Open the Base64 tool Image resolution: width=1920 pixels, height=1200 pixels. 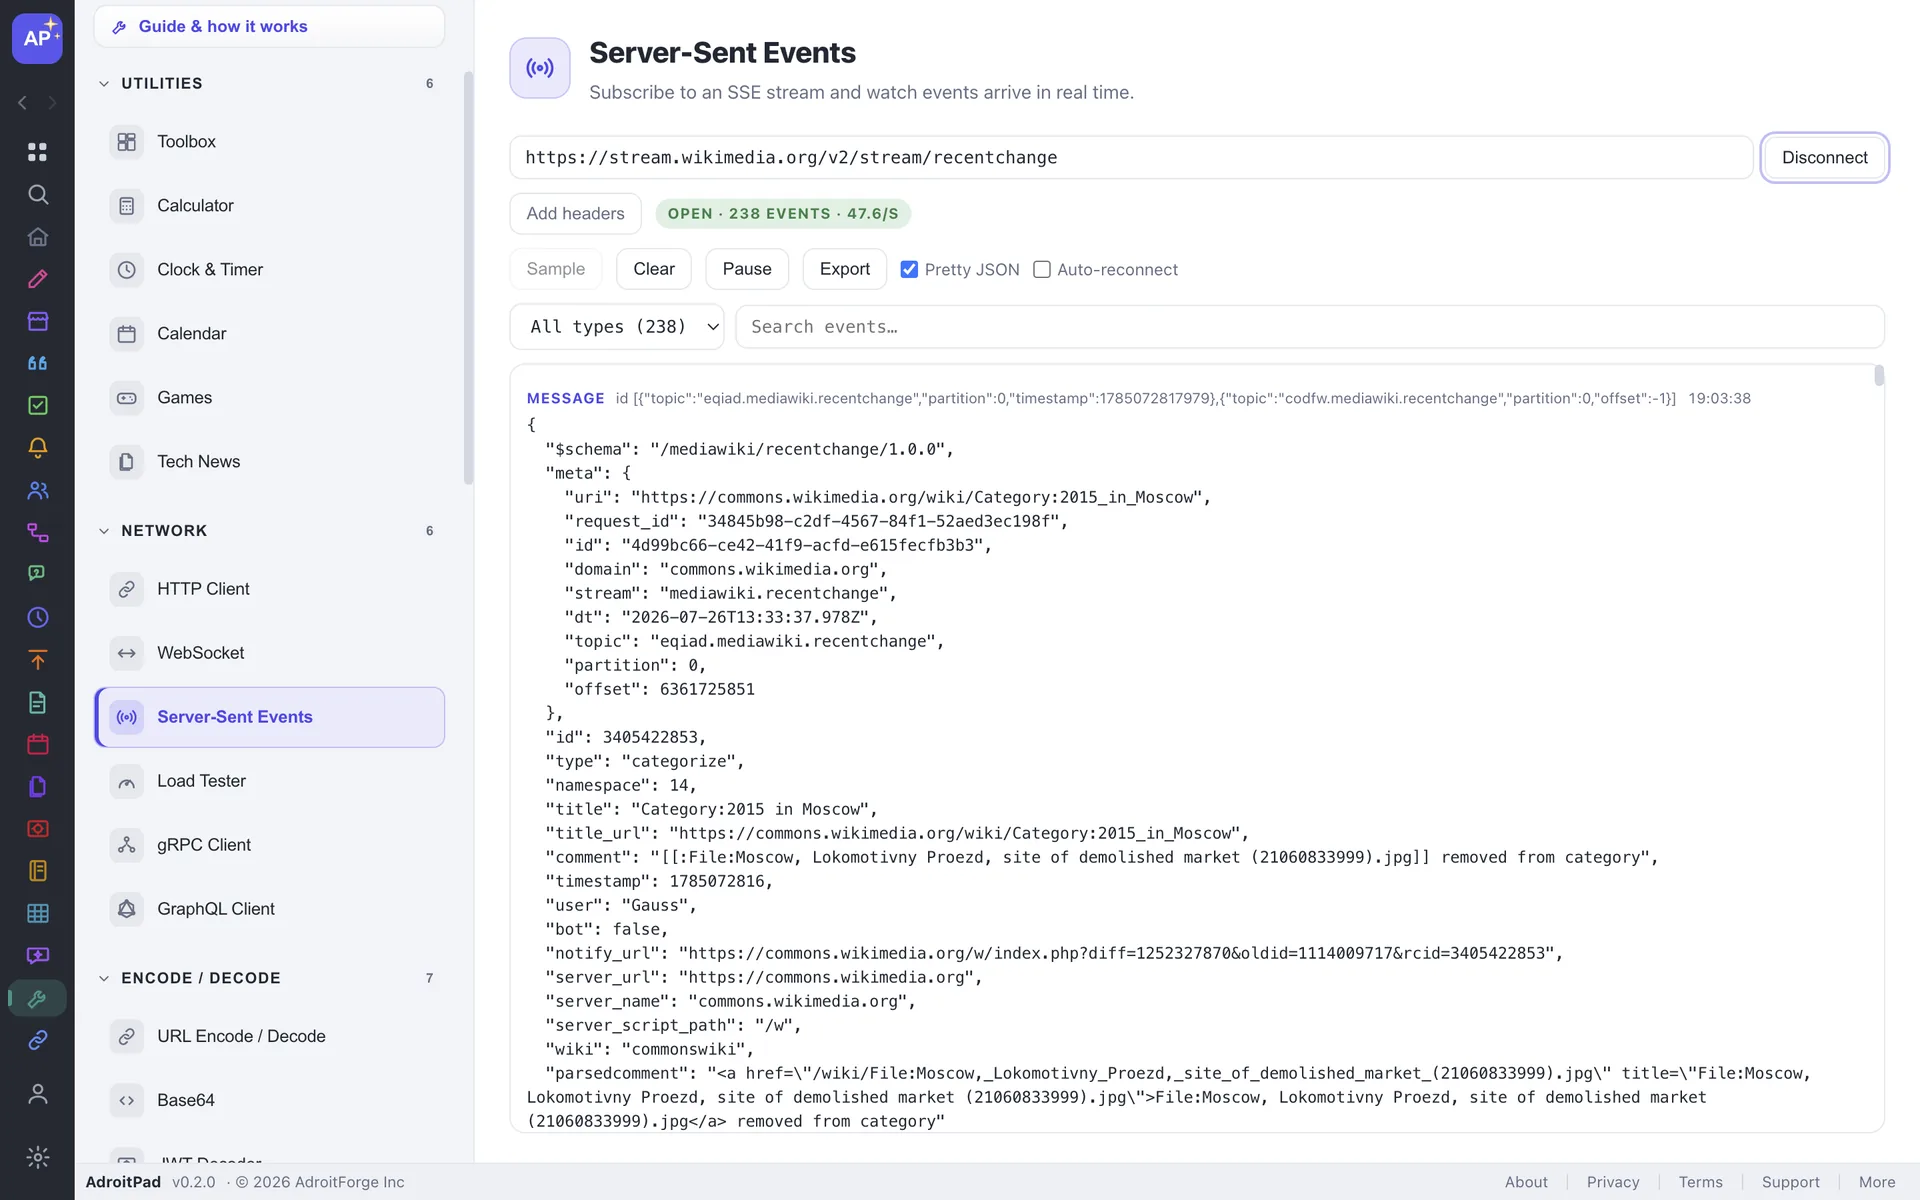pos(270,1100)
